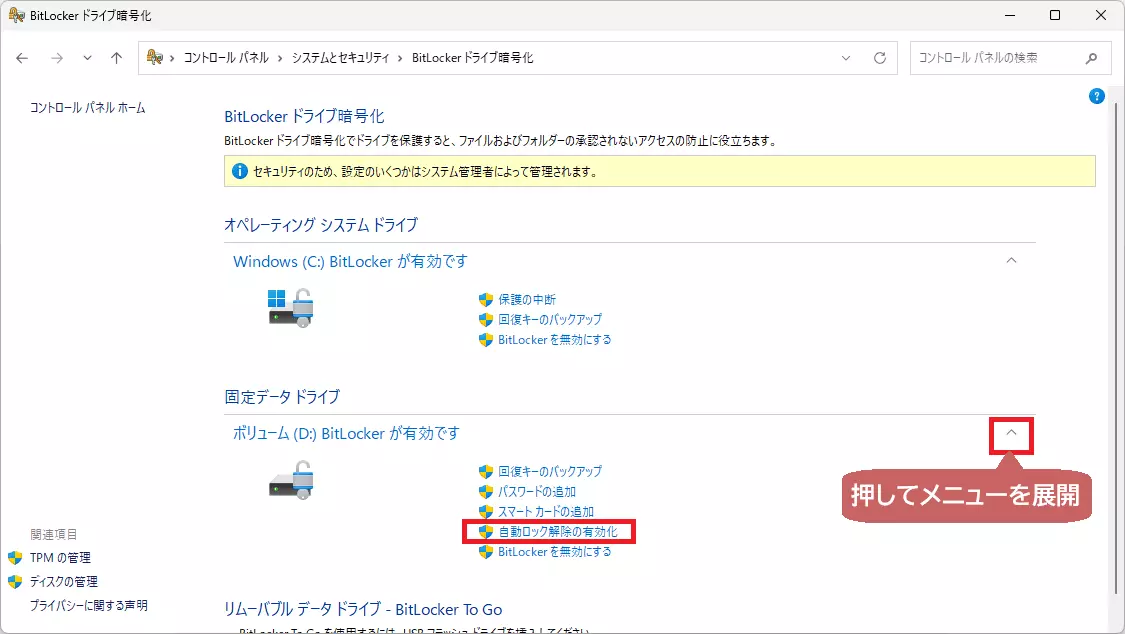Click shield icon beside パスワードの追加

pyautogui.click(x=486, y=492)
